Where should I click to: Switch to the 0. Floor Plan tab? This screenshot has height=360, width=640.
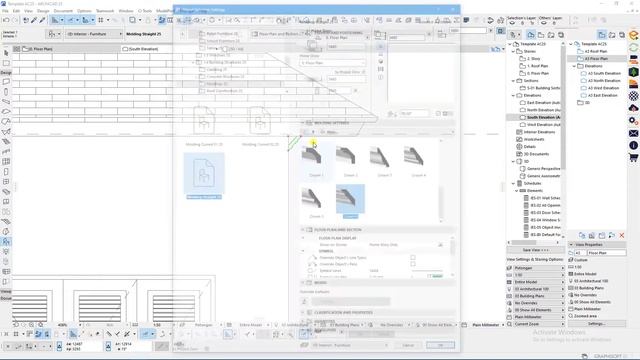(x=67, y=49)
